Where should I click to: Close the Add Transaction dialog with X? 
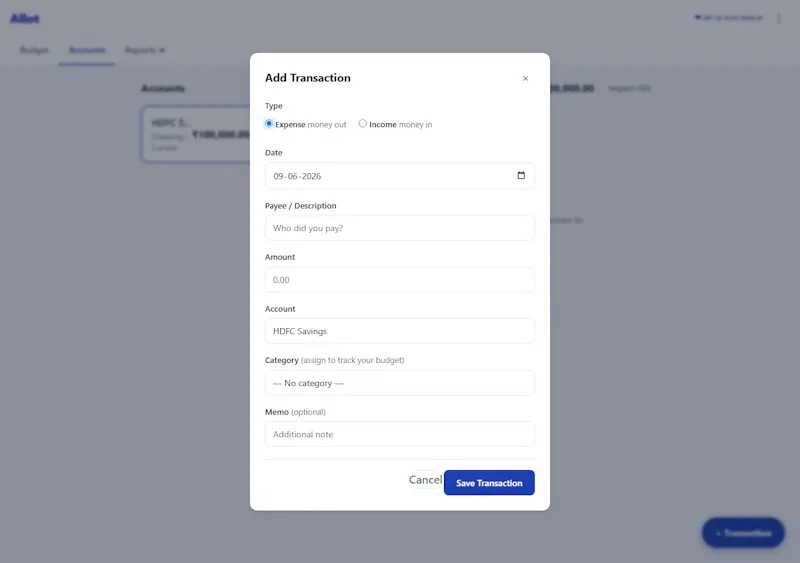(x=525, y=78)
